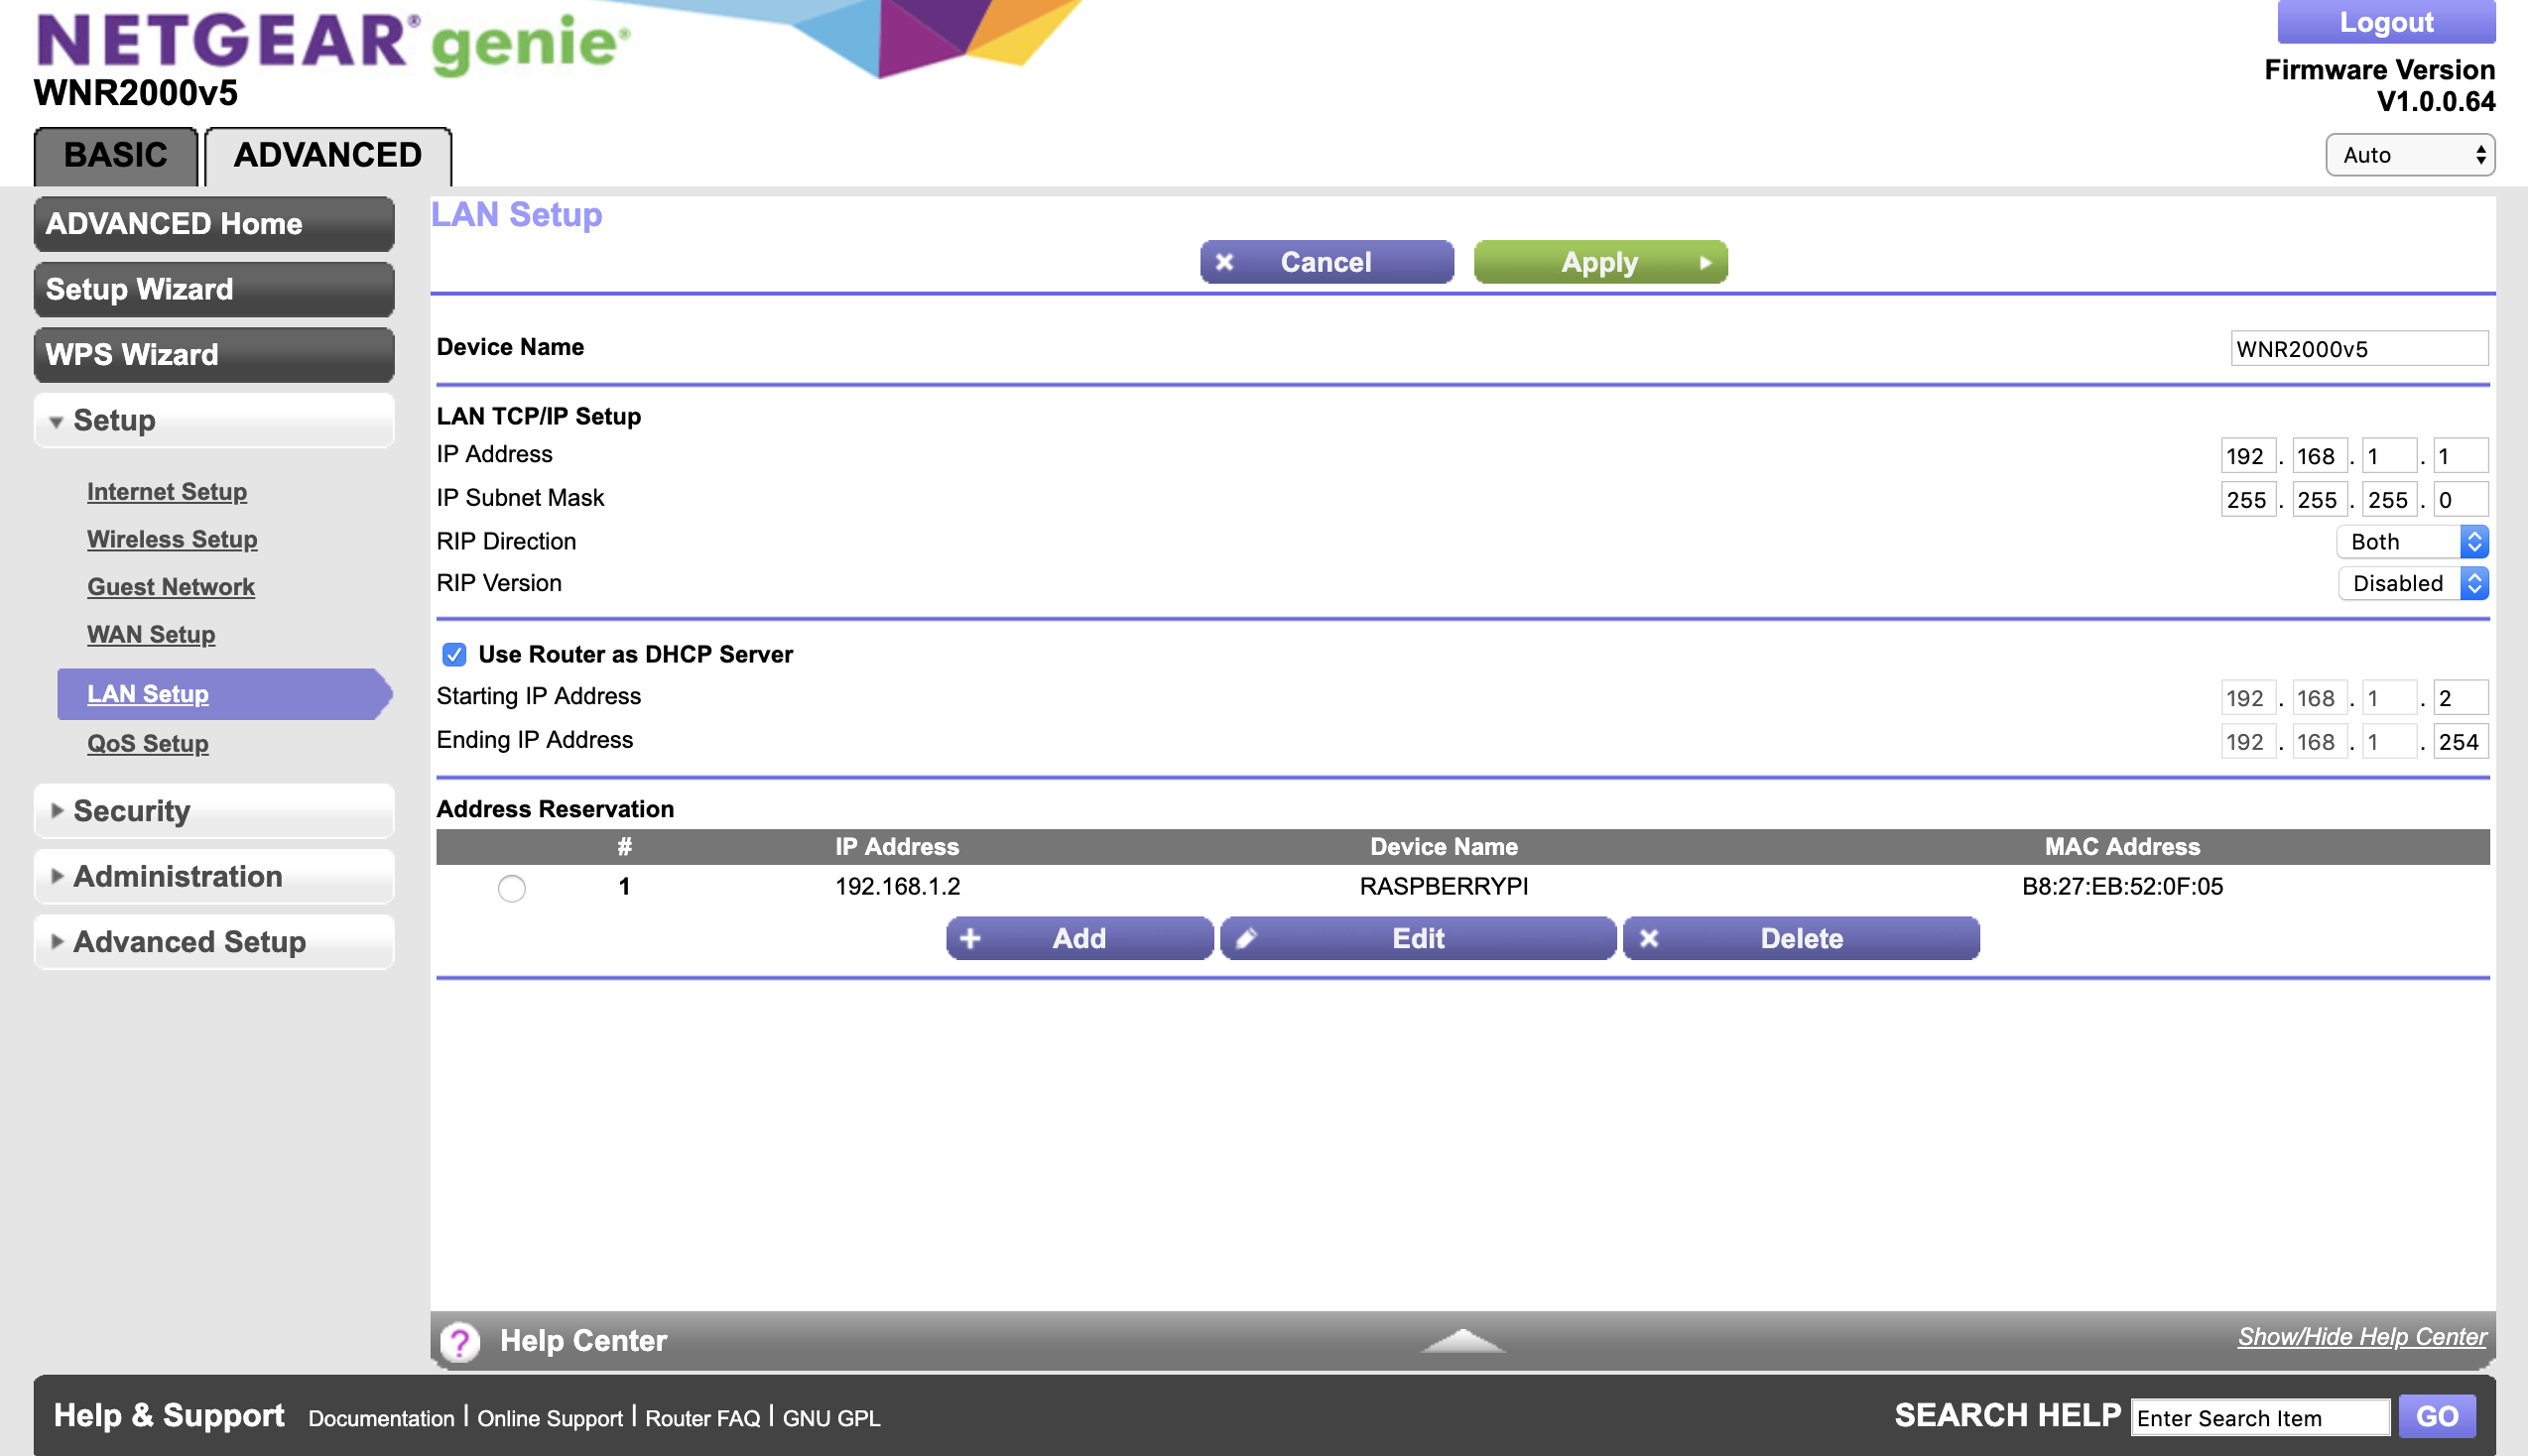Click the IP Address second octet field
Image resolution: width=2528 pixels, height=1456 pixels.
point(2319,456)
